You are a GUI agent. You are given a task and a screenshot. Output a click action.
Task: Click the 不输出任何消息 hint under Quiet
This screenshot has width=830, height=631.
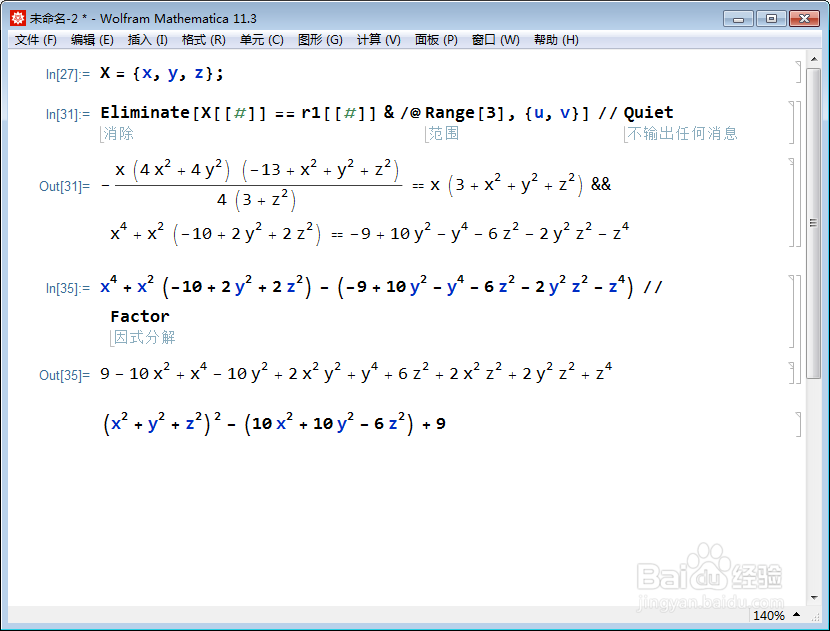click(x=682, y=133)
